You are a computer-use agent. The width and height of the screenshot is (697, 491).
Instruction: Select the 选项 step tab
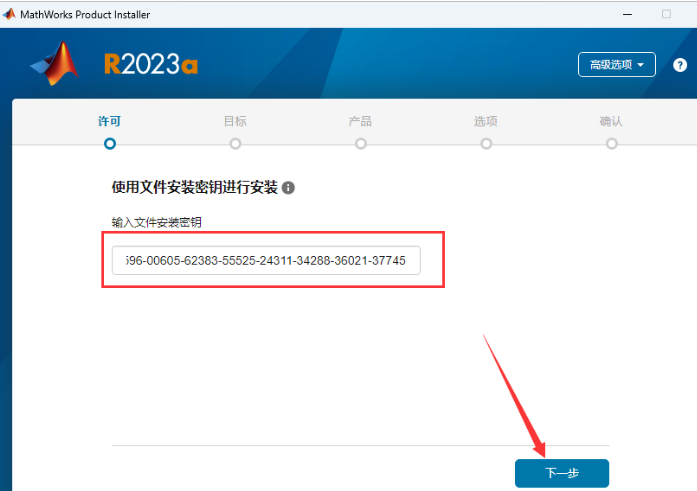(485, 121)
